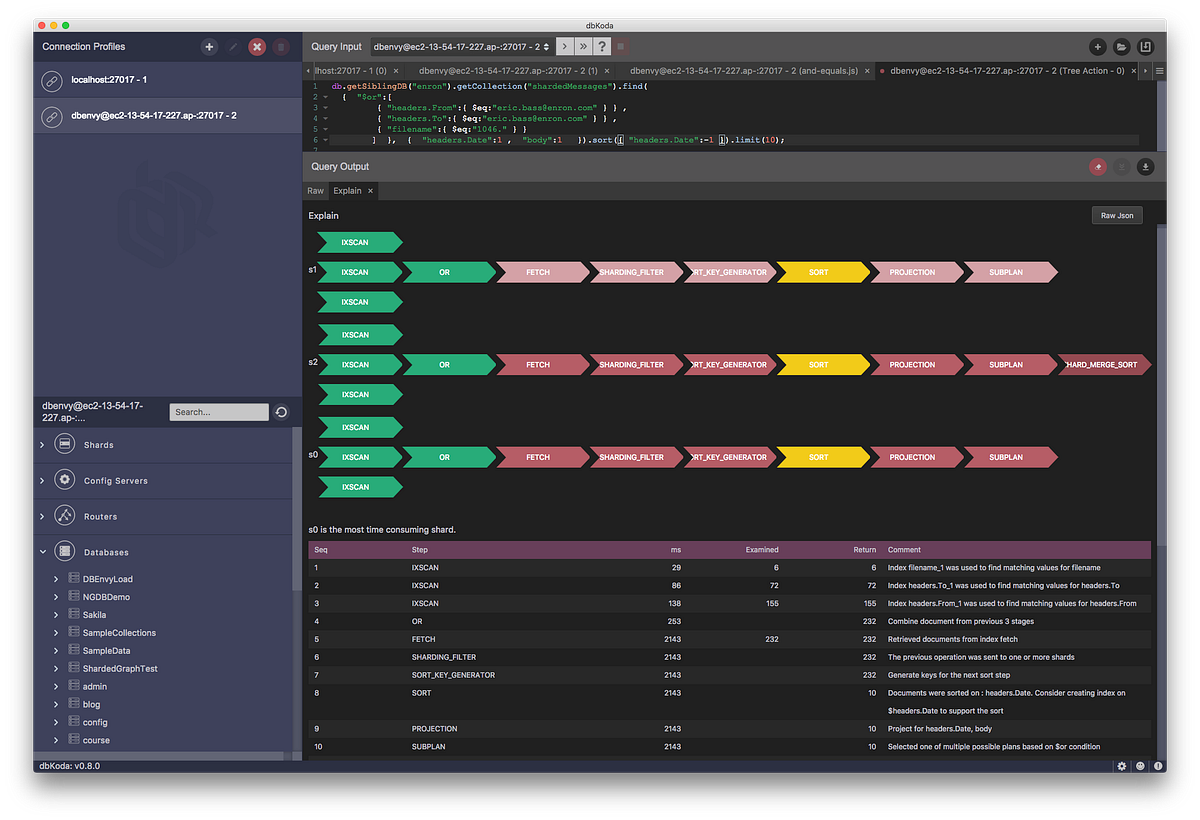The width and height of the screenshot is (1200, 820).
Task: Add a new connection profile with the plus button
Action: pos(209,46)
